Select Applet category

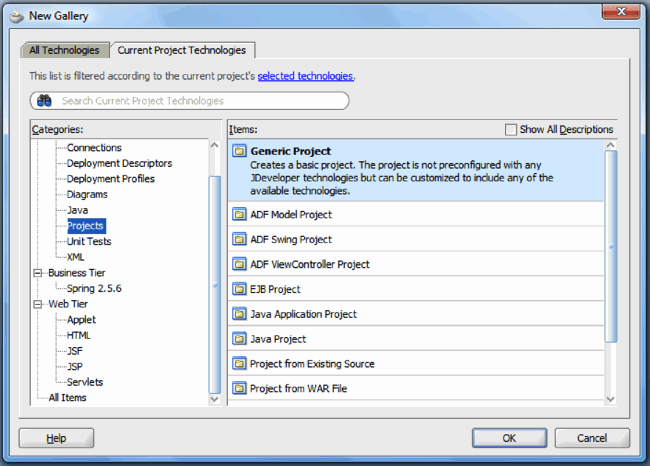81,320
